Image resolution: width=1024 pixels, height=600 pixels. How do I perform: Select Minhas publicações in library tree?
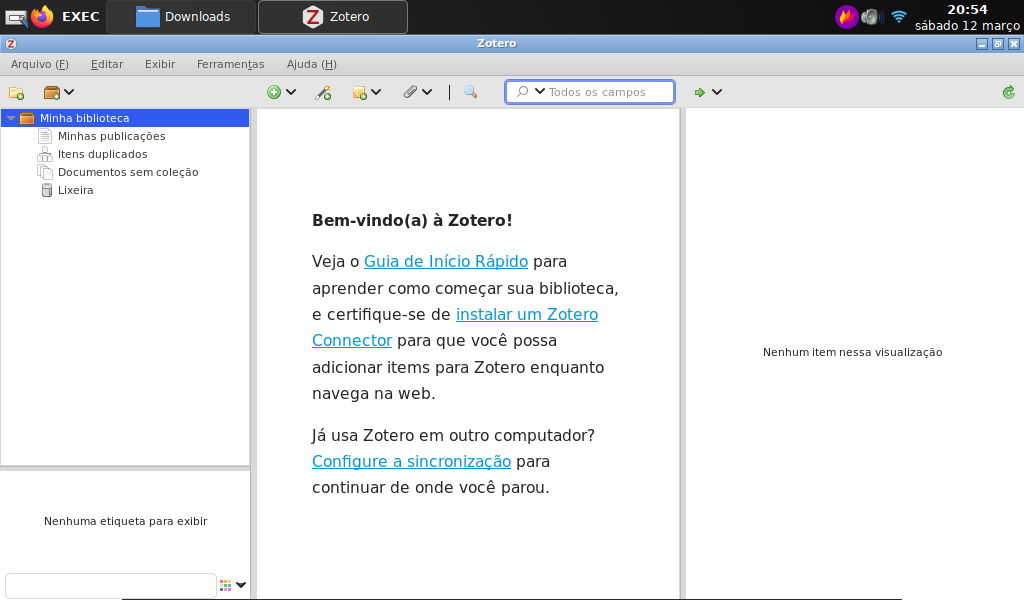click(x=111, y=136)
